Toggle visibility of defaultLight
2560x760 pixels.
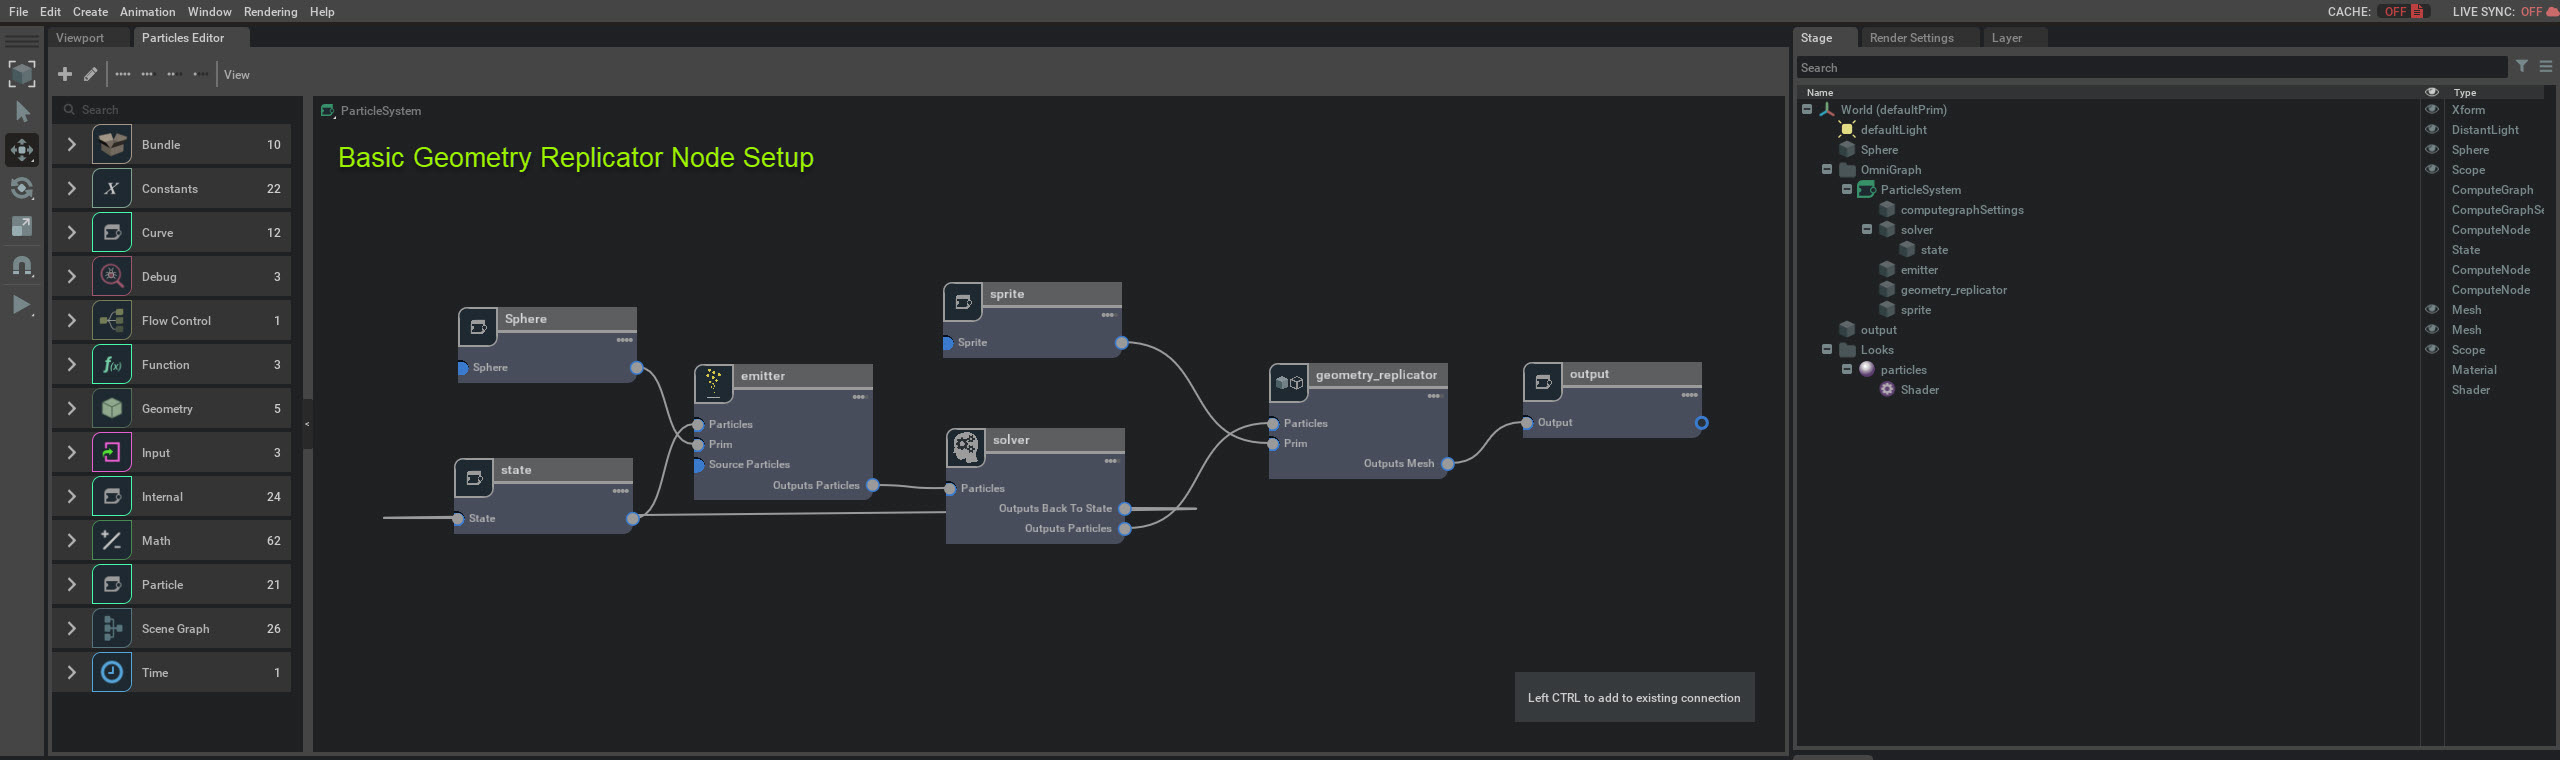[2432, 130]
